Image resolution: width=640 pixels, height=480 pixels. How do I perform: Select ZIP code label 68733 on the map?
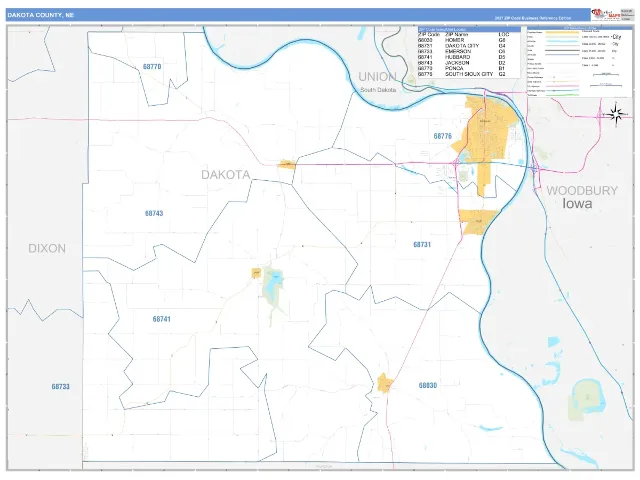tap(60, 386)
